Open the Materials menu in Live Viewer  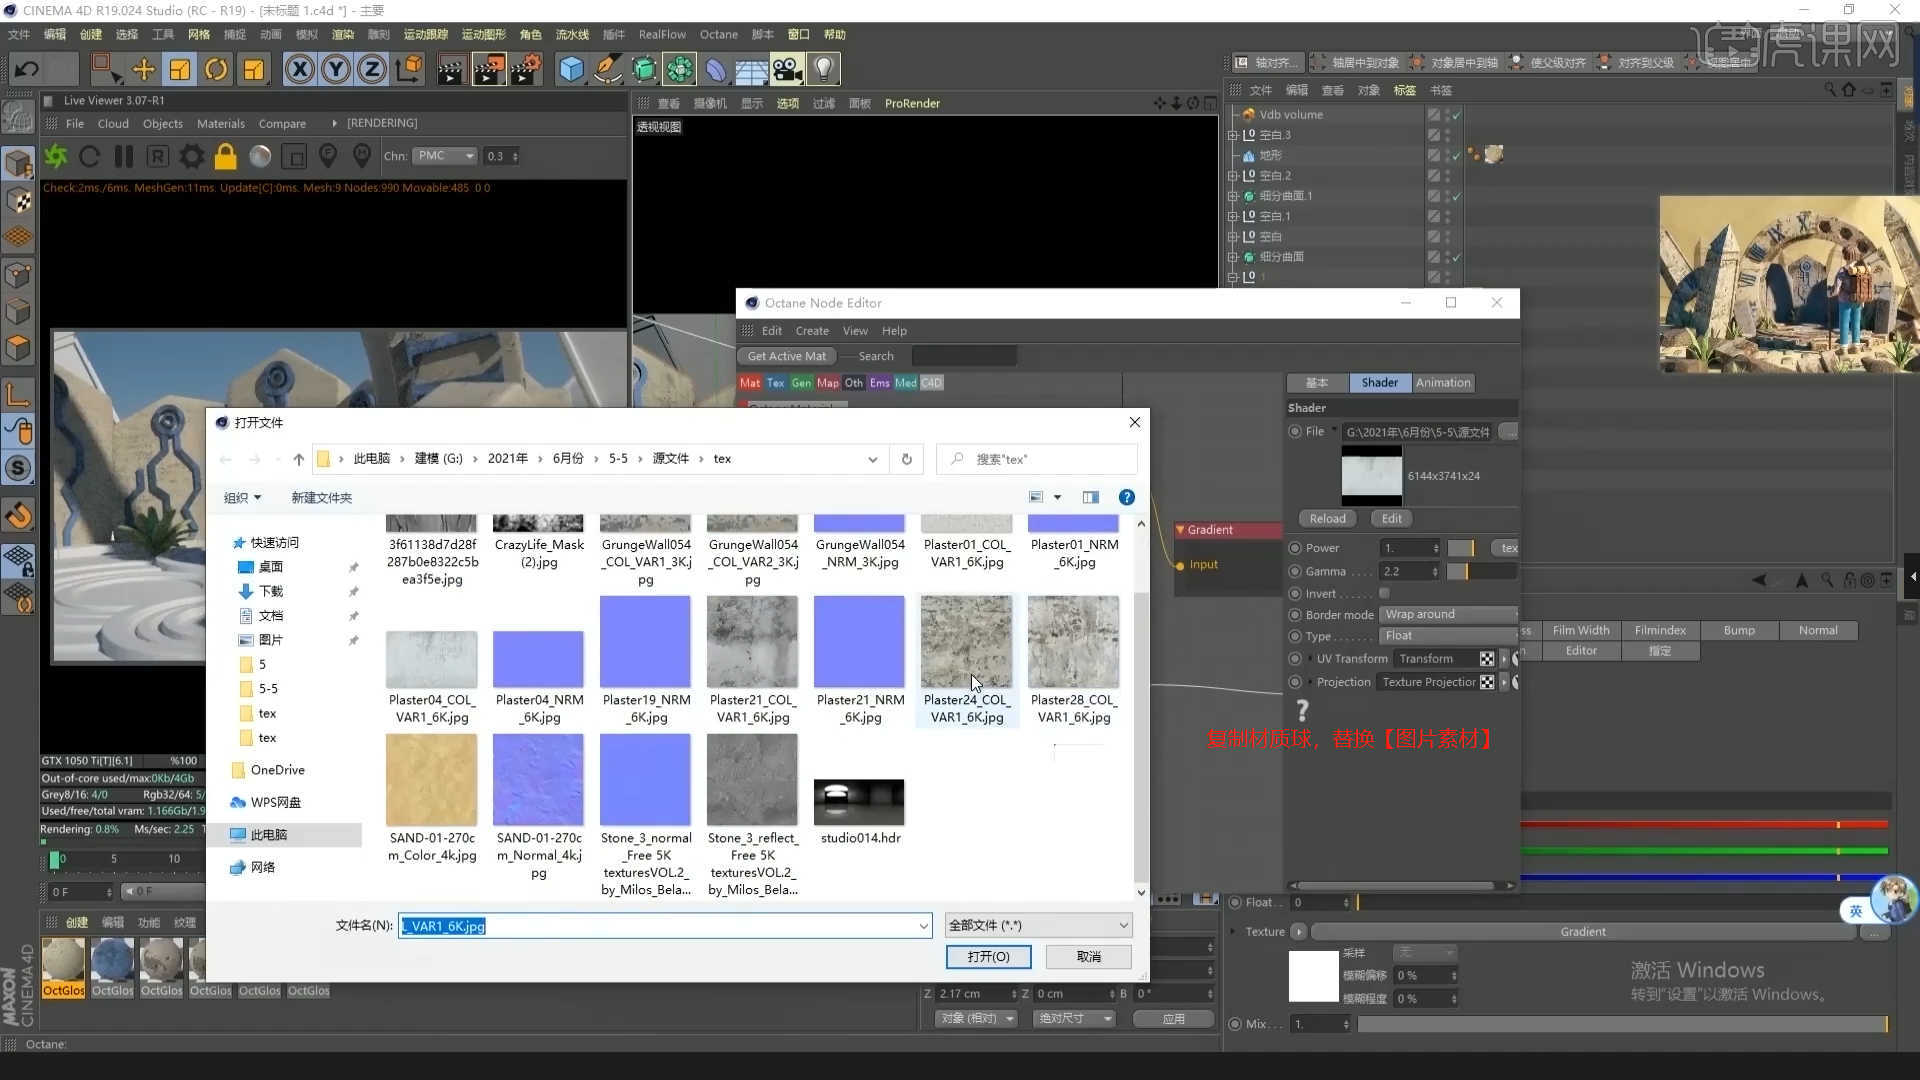[x=220, y=123]
